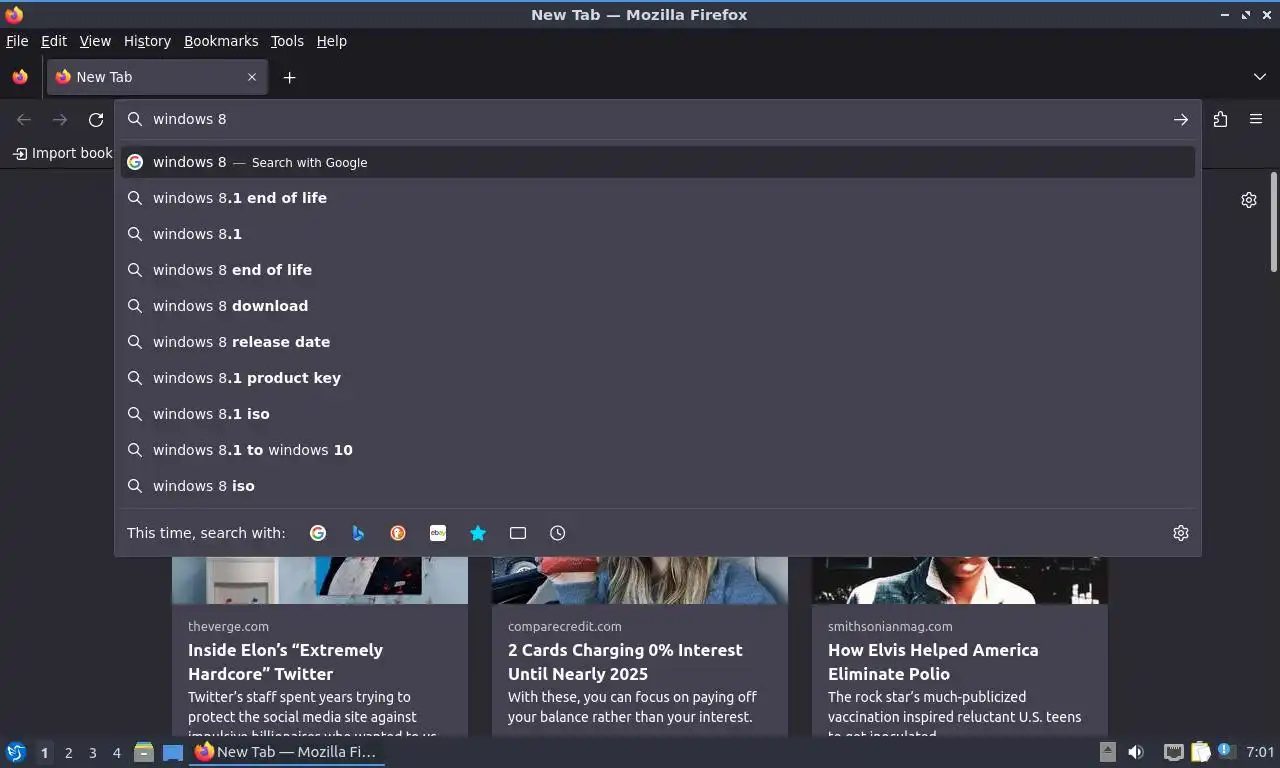Expand the list all tabs chevron
Viewport: 1280px width, 768px height.
1260,77
